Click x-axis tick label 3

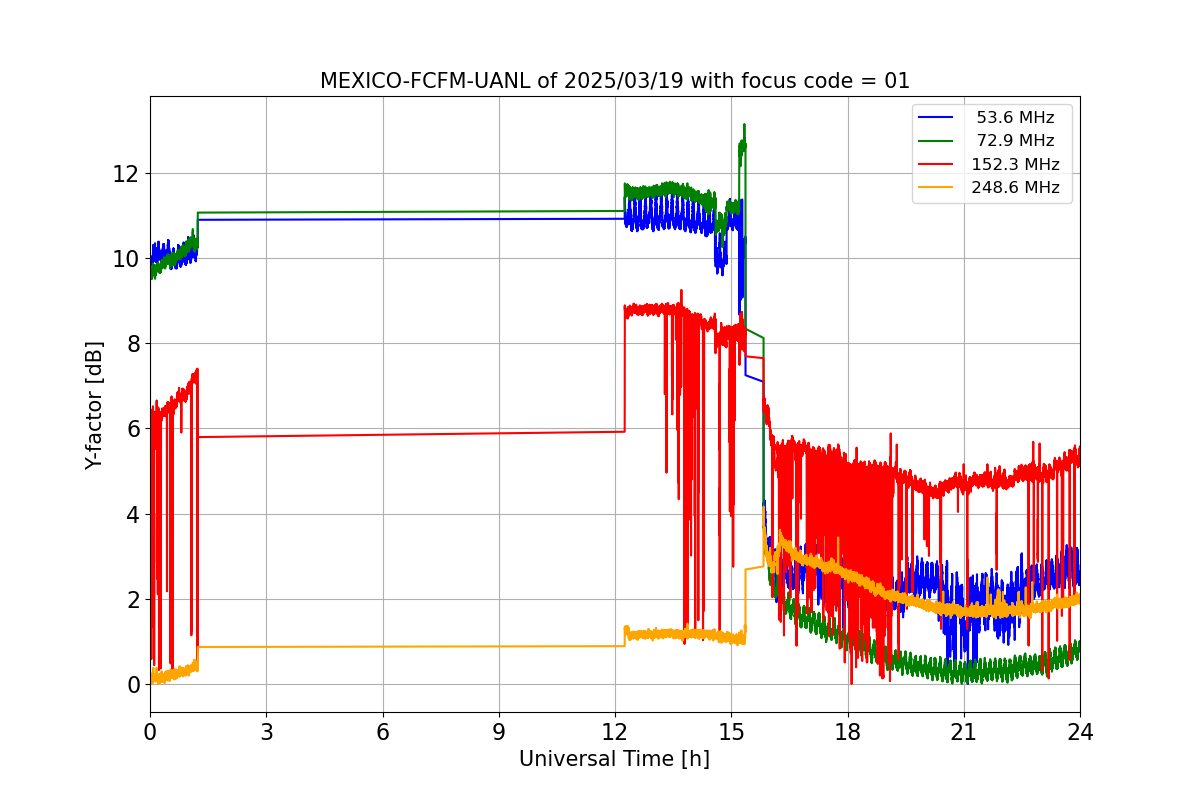click(266, 732)
